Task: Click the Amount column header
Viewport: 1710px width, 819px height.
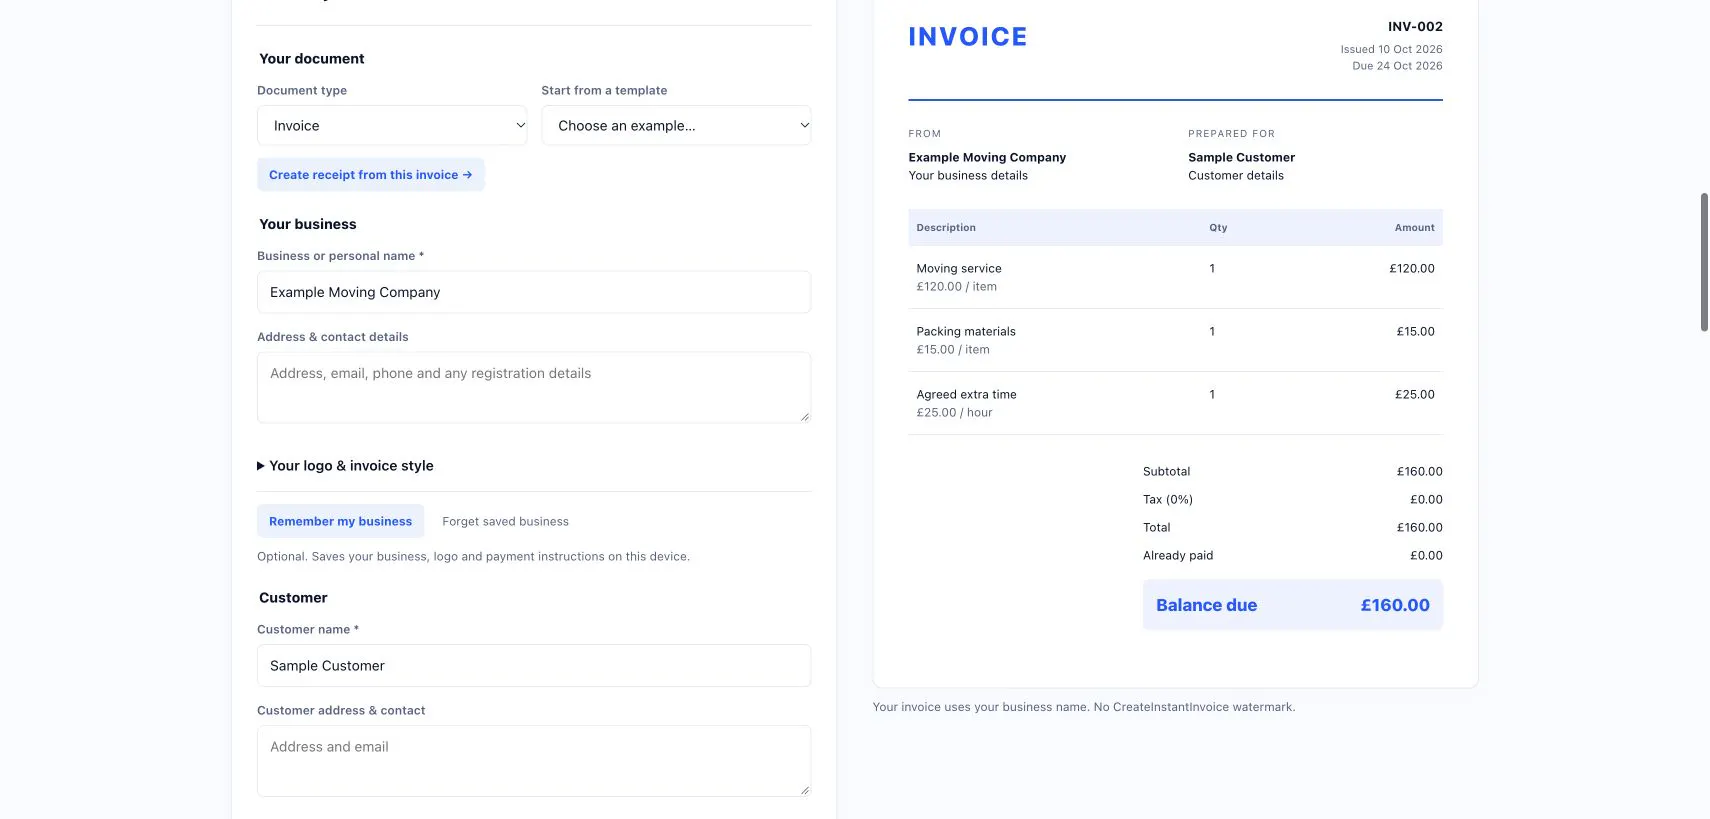Action: (1414, 228)
